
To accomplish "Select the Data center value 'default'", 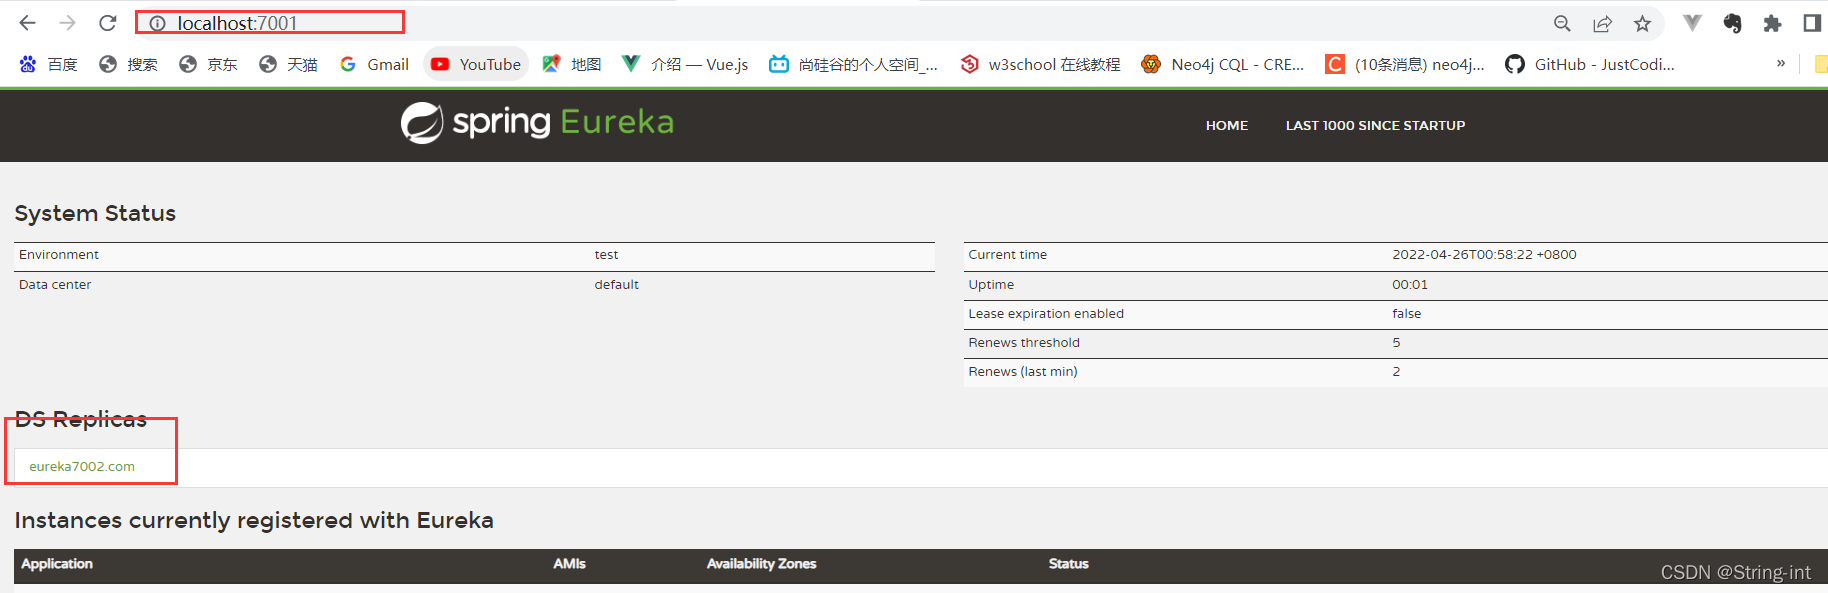I will pyautogui.click(x=616, y=285).
